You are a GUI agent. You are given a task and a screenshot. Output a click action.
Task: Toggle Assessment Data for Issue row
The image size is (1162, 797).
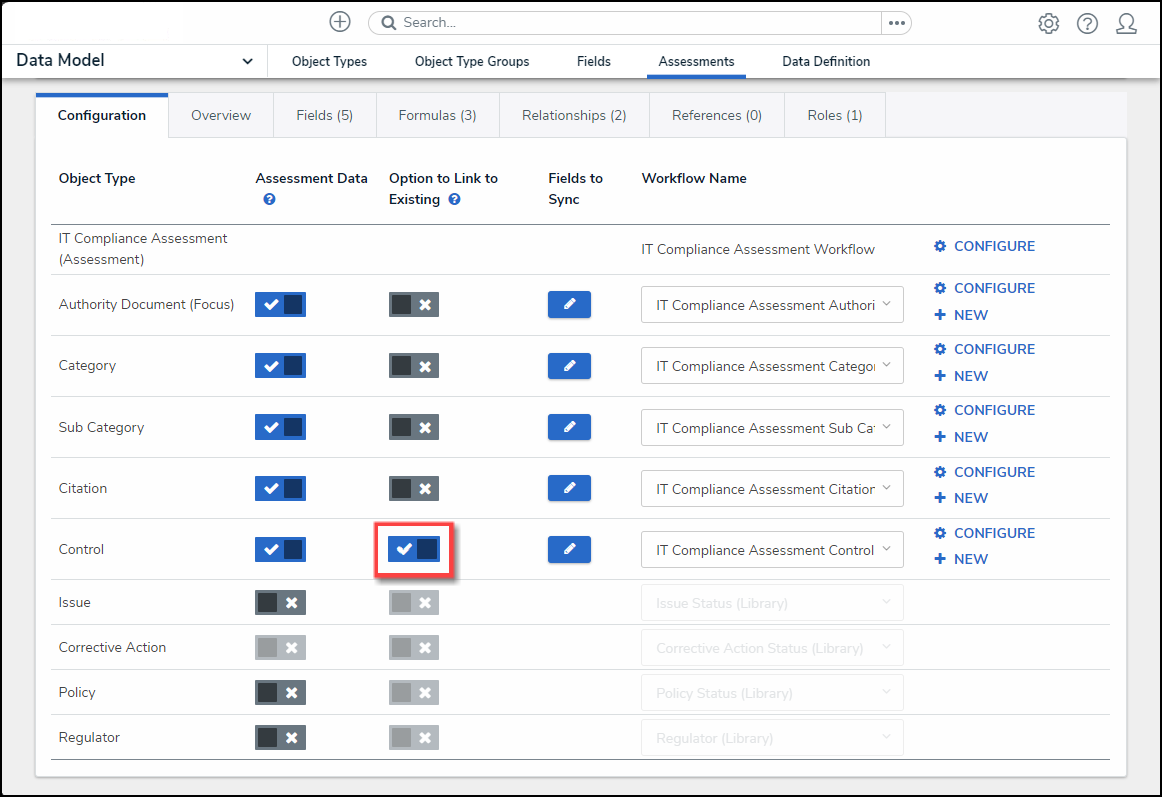pyautogui.click(x=280, y=603)
